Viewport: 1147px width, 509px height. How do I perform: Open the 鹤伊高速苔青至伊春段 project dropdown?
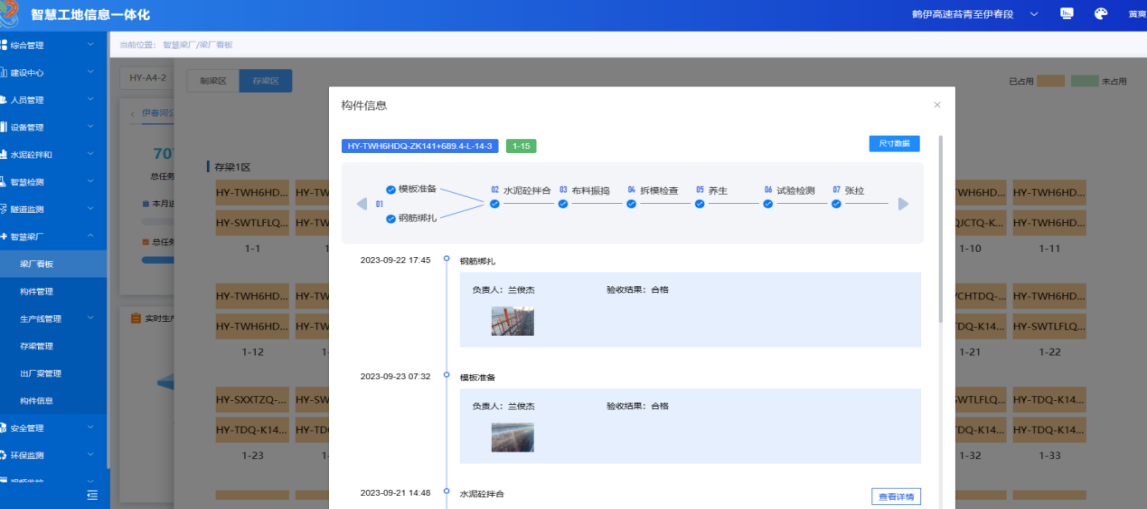click(1034, 14)
